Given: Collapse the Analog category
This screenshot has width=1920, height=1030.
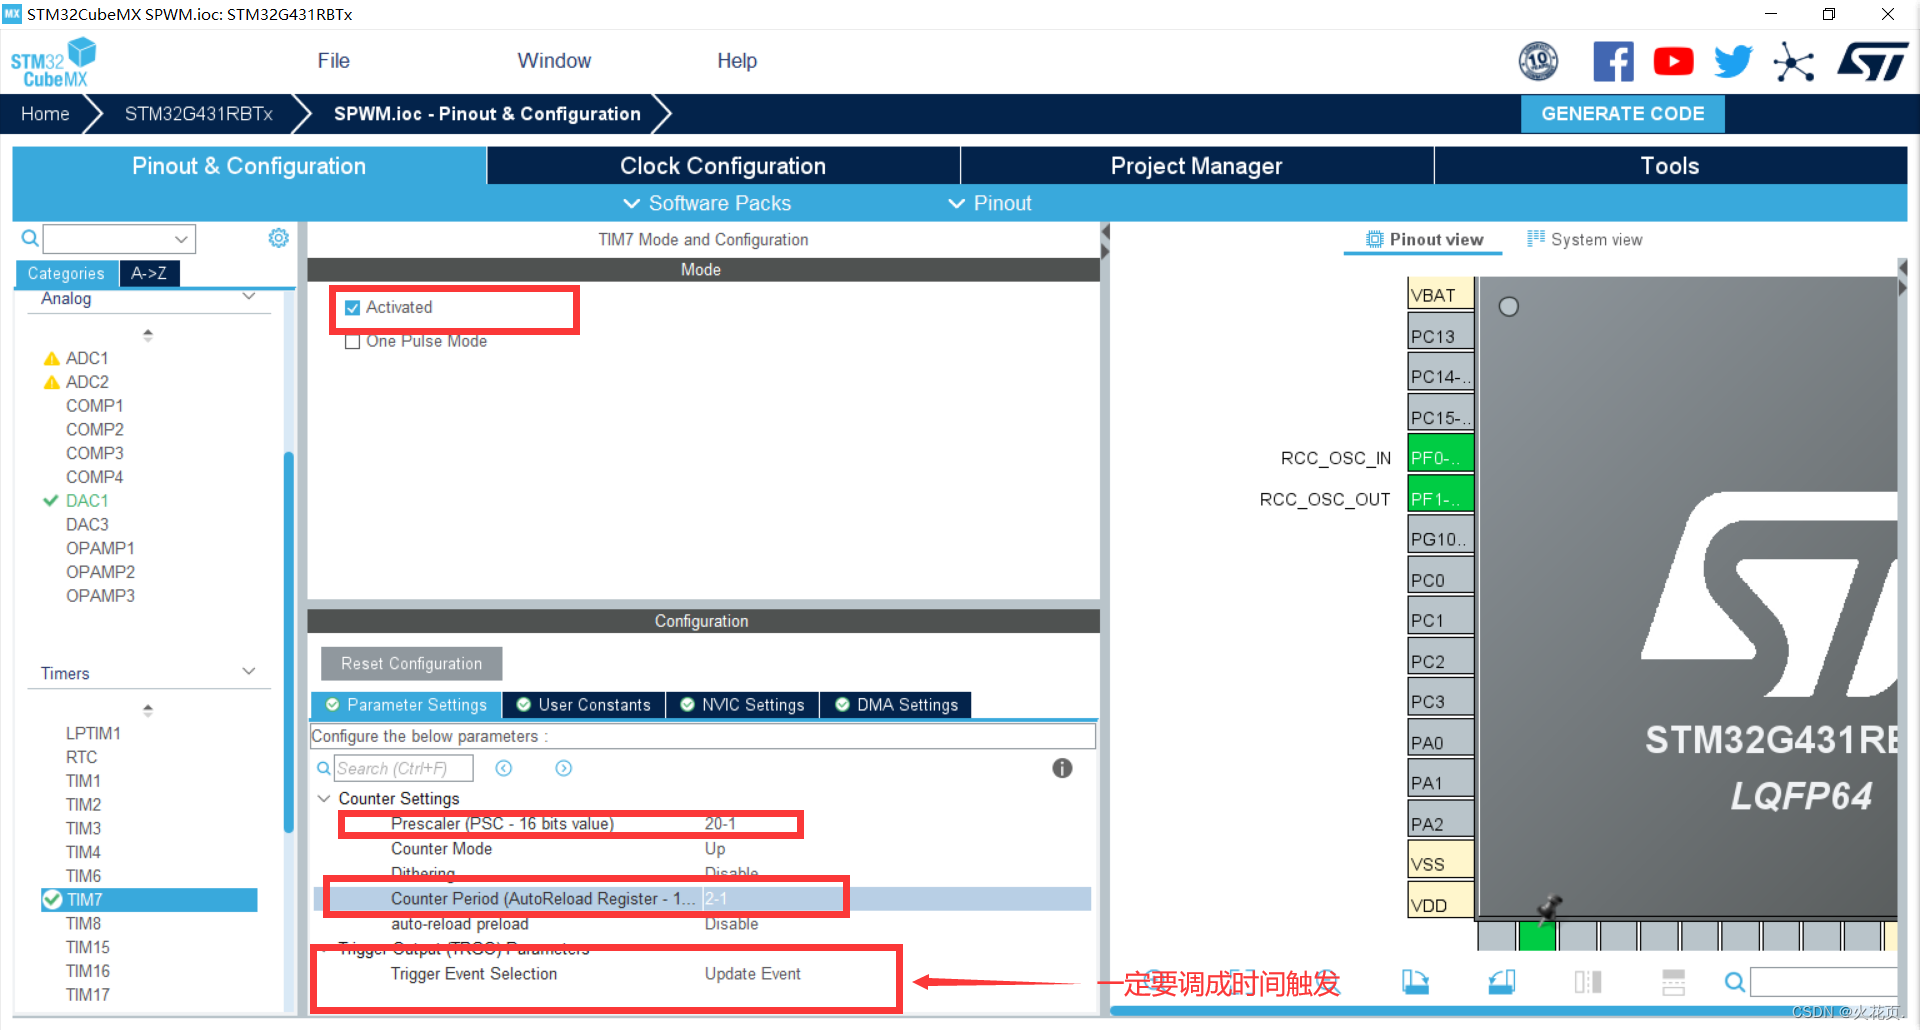Looking at the screenshot, I should pyautogui.click(x=249, y=297).
